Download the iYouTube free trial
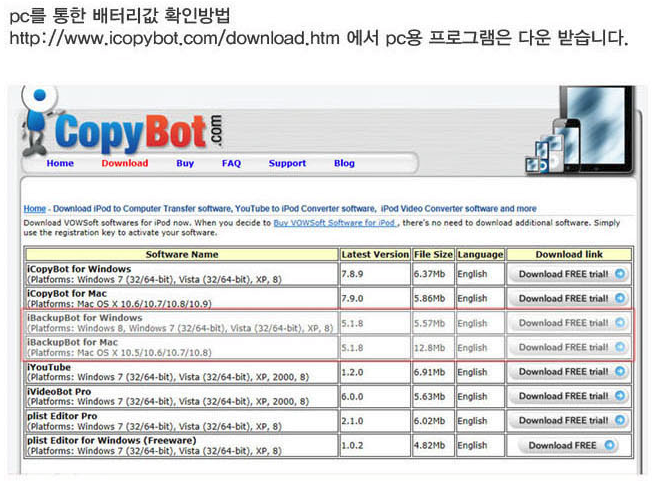 click(569, 372)
